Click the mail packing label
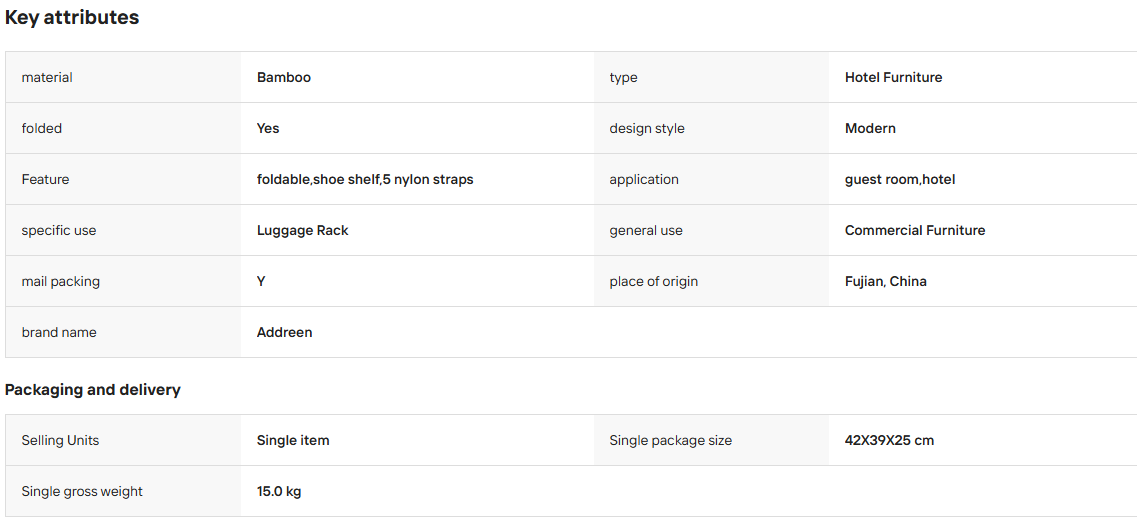The height and width of the screenshot is (517, 1137). [x=61, y=281]
